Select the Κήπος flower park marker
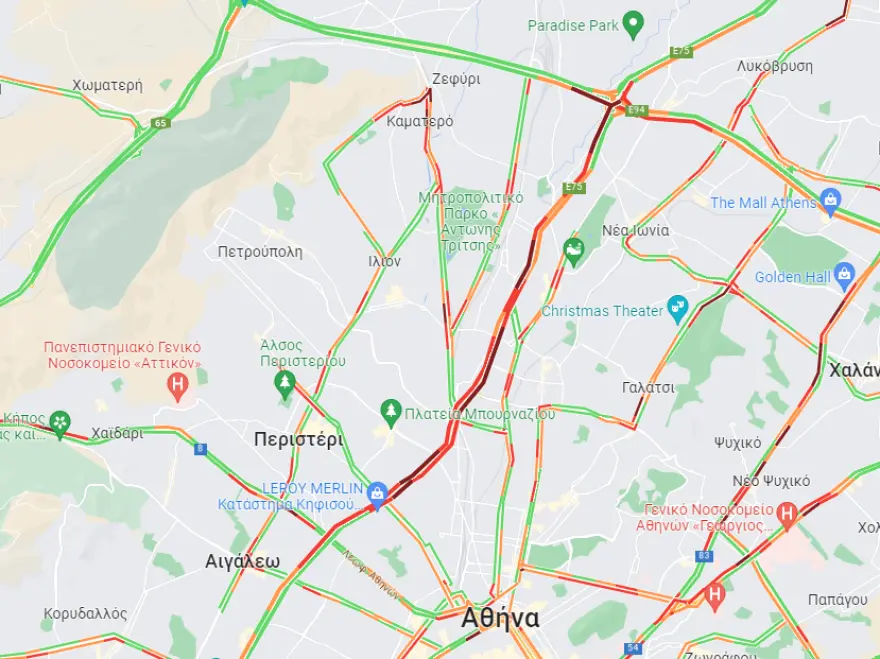The image size is (880, 659). click(59, 424)
